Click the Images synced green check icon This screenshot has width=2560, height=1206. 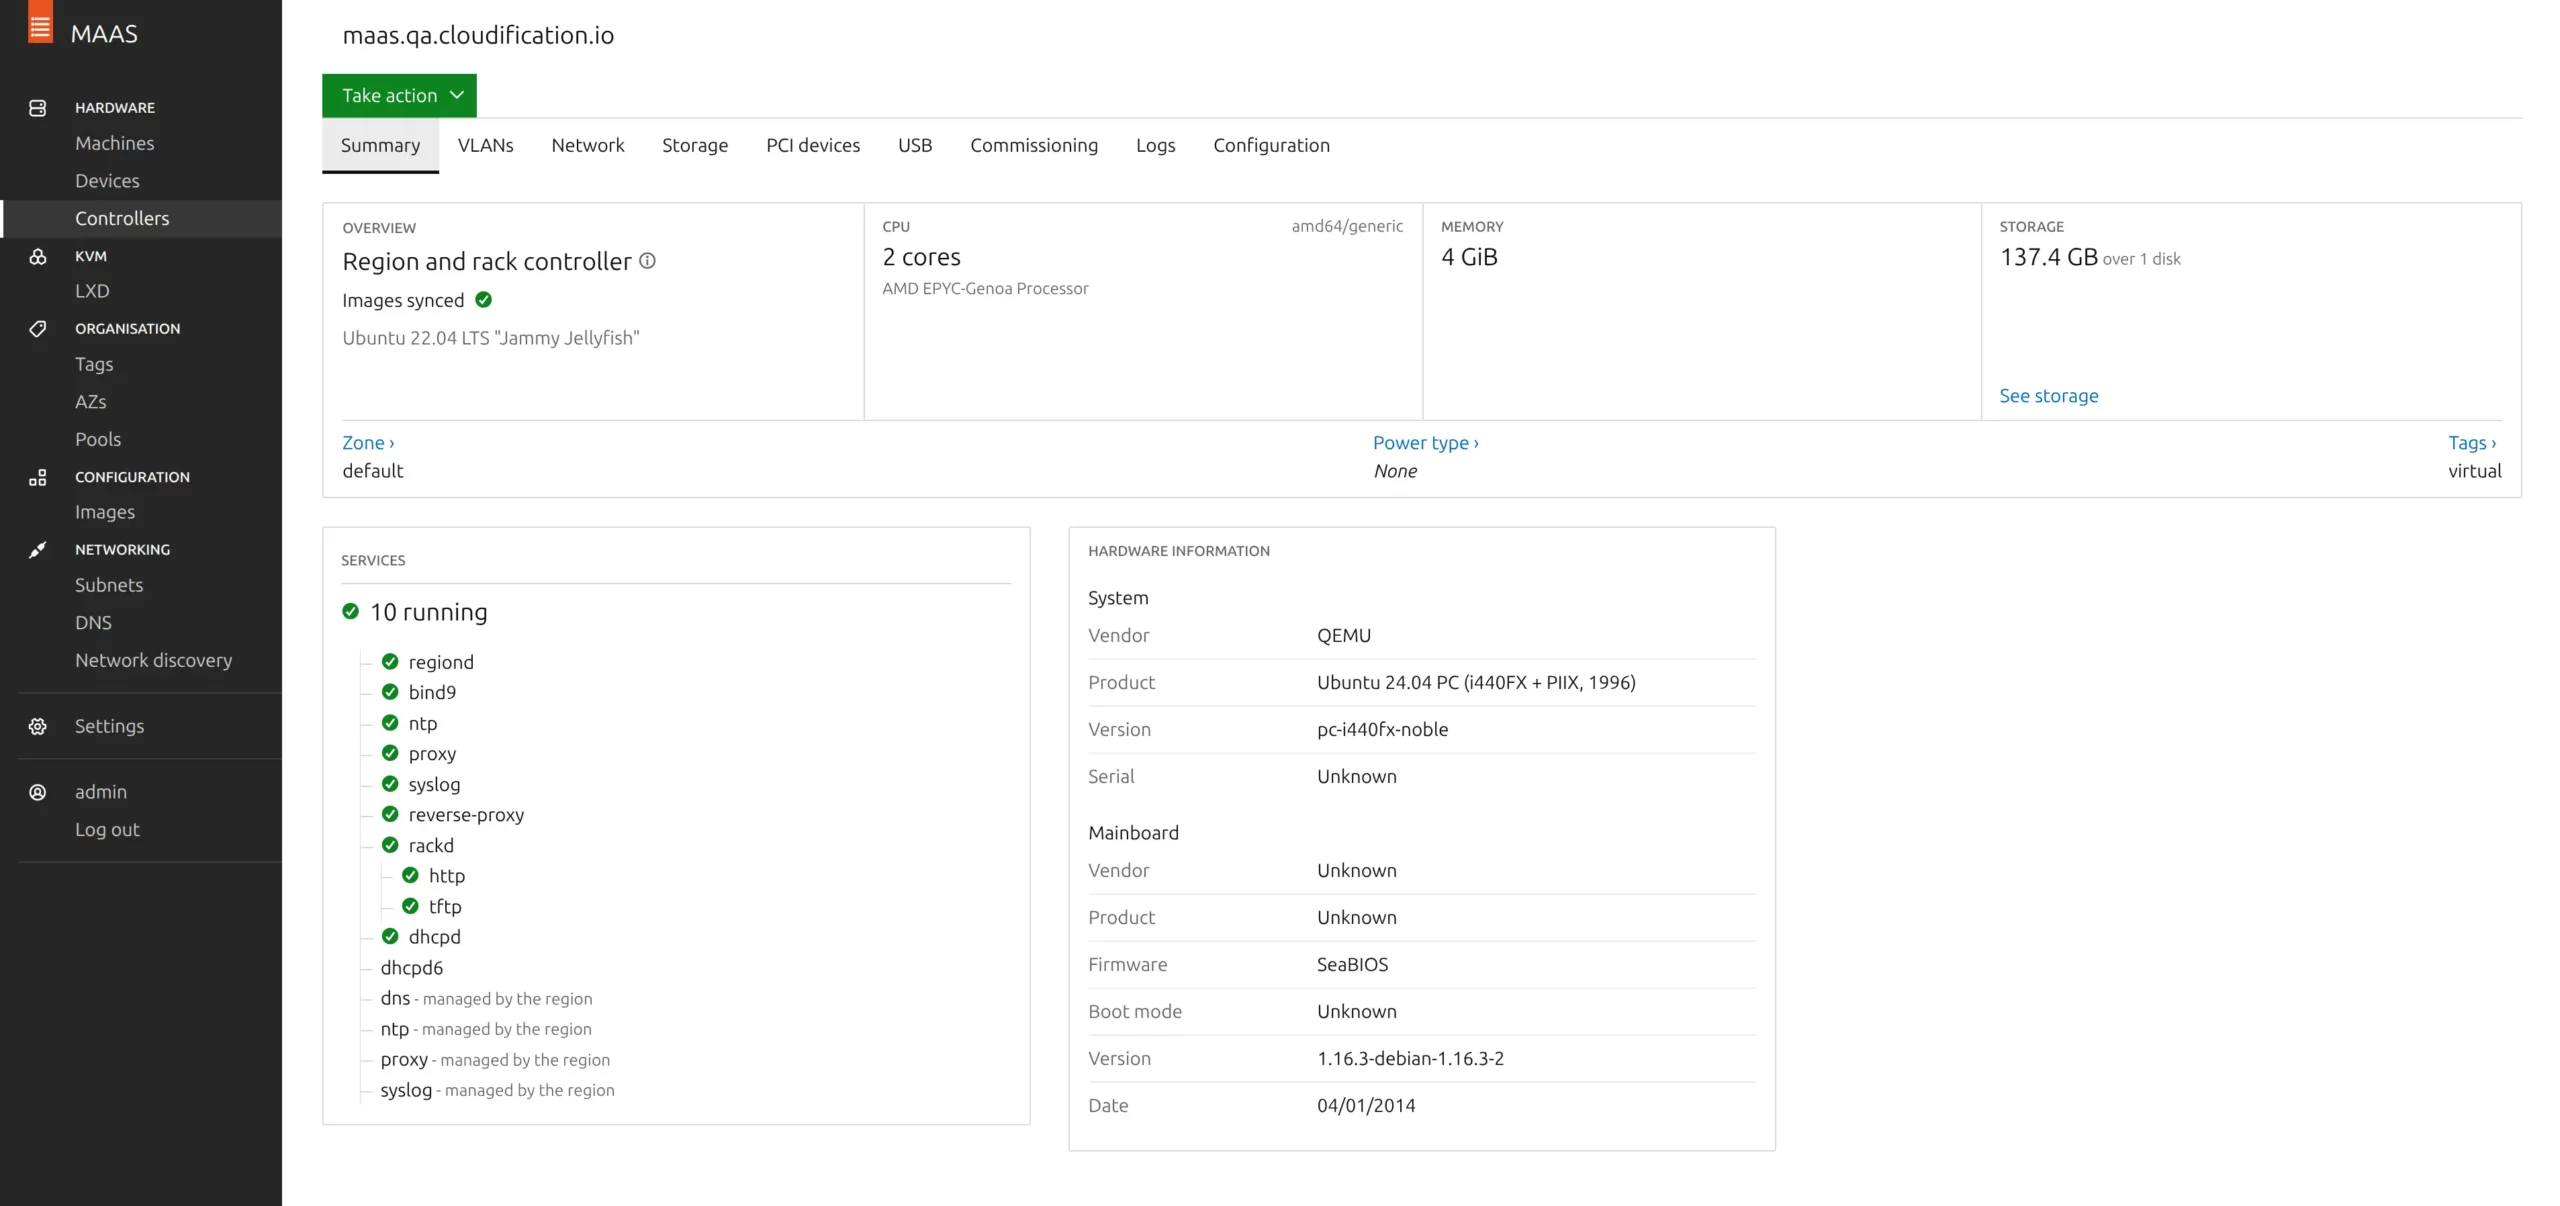pyautogui.click(x=484, y=300)
